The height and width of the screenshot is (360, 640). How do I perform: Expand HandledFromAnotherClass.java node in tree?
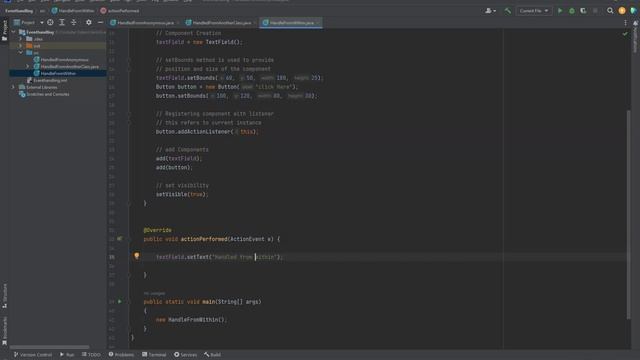point(28,66)
